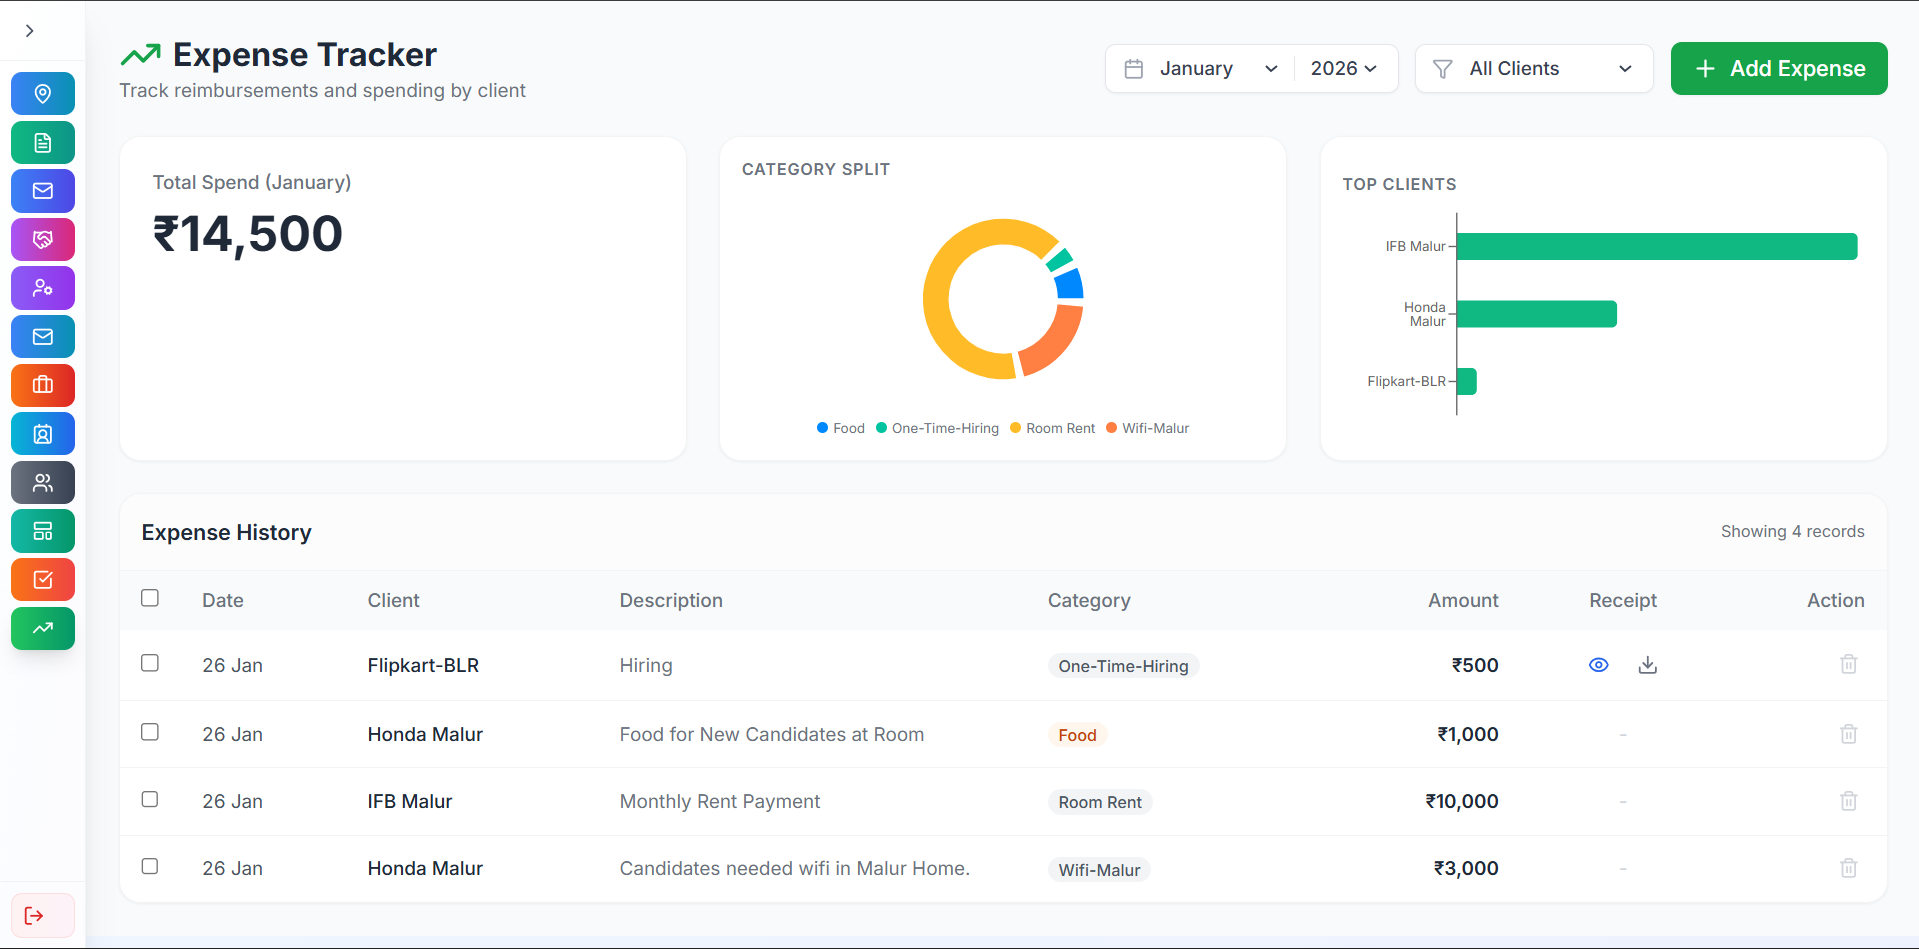Expand the All Clients filter dropdown
Screen dimensions: 1919x949
pyautogui.click(x=1532, y=69)
